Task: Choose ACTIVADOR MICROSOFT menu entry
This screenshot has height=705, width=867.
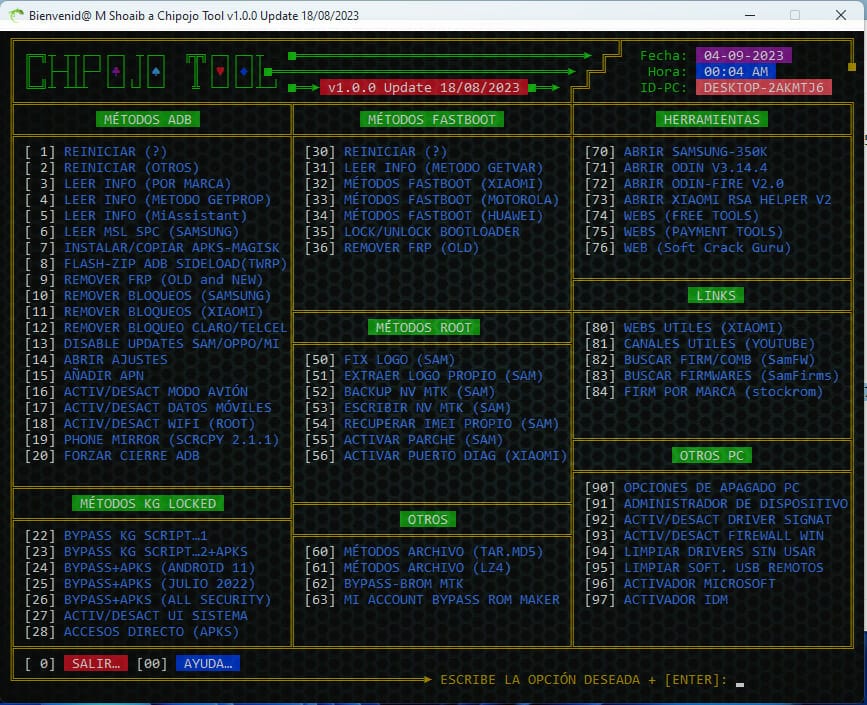Action: click(699, 583)
